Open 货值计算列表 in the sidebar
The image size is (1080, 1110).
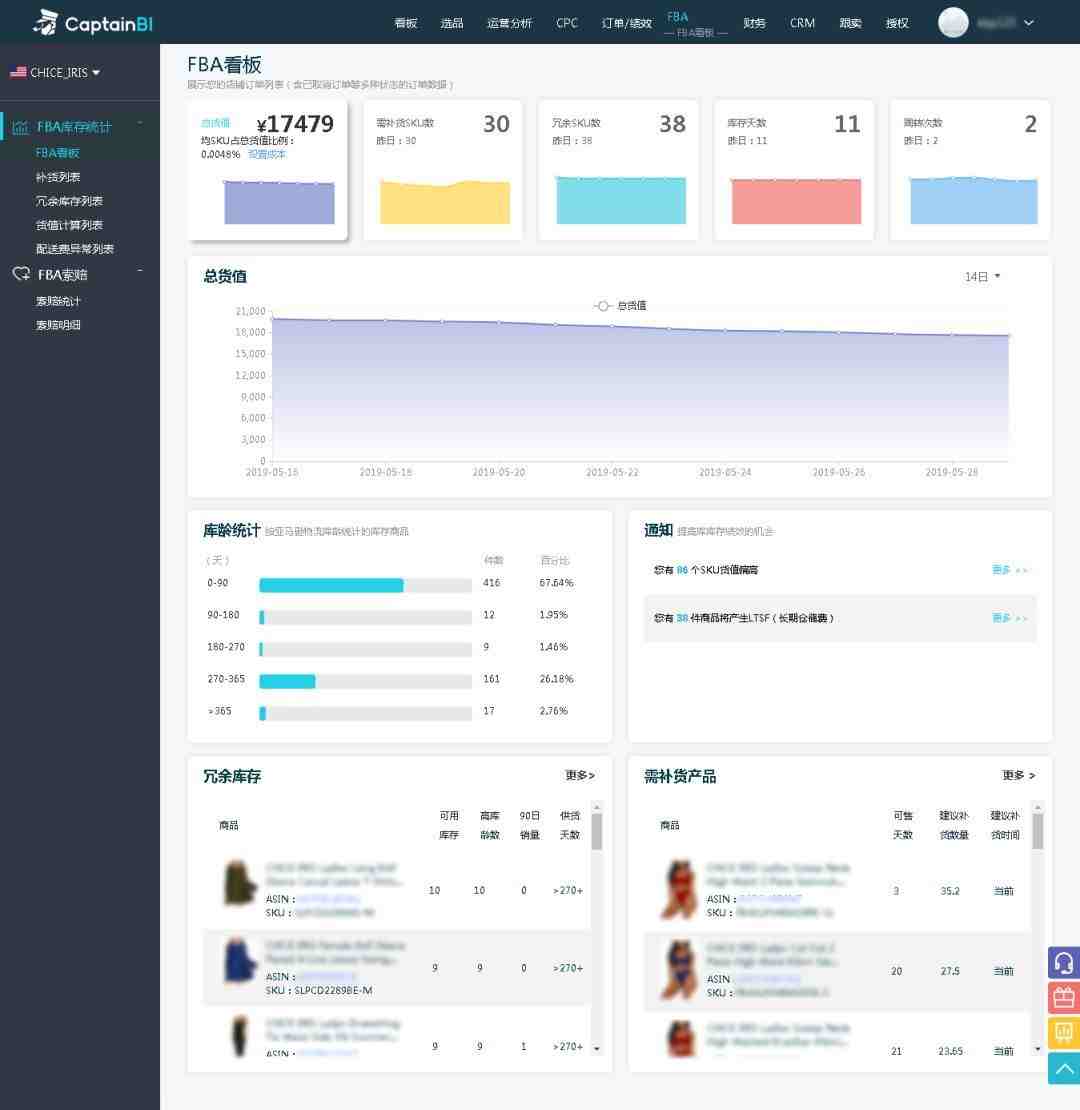point(69,225)
